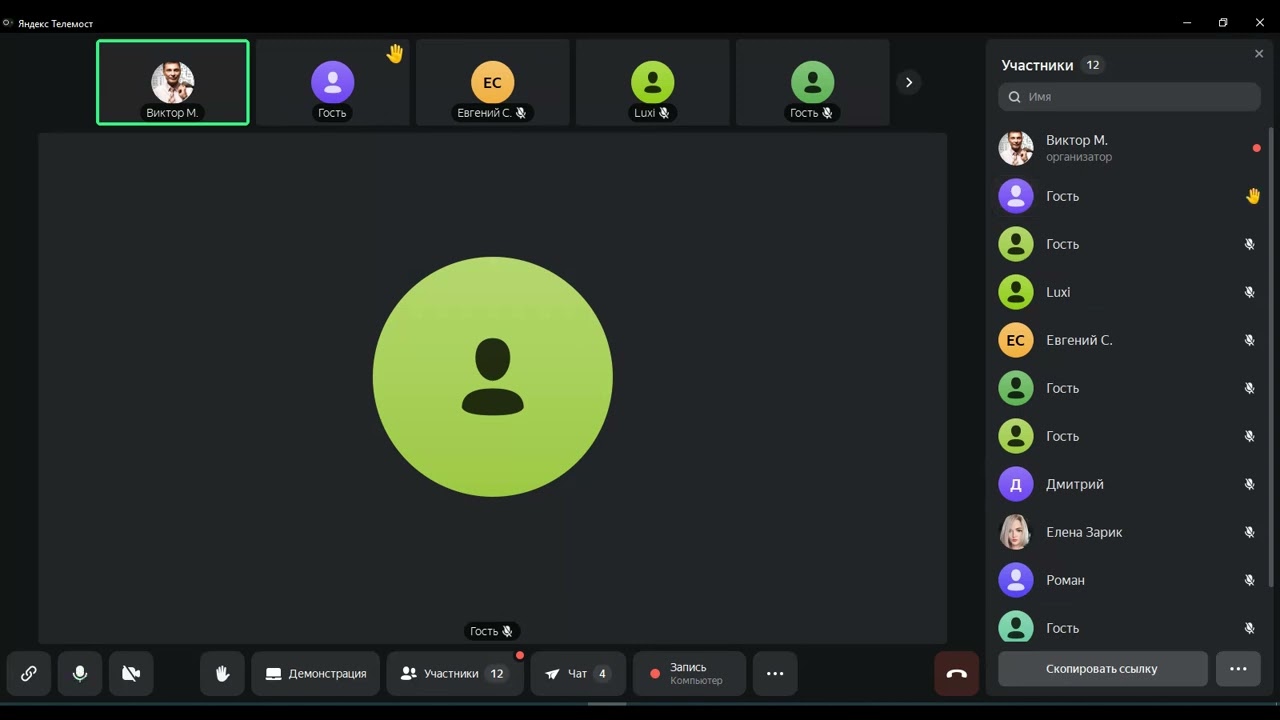Click muted mic icon beside Дмитрий
The image size is (1280, 720).
coord(1249,484)
